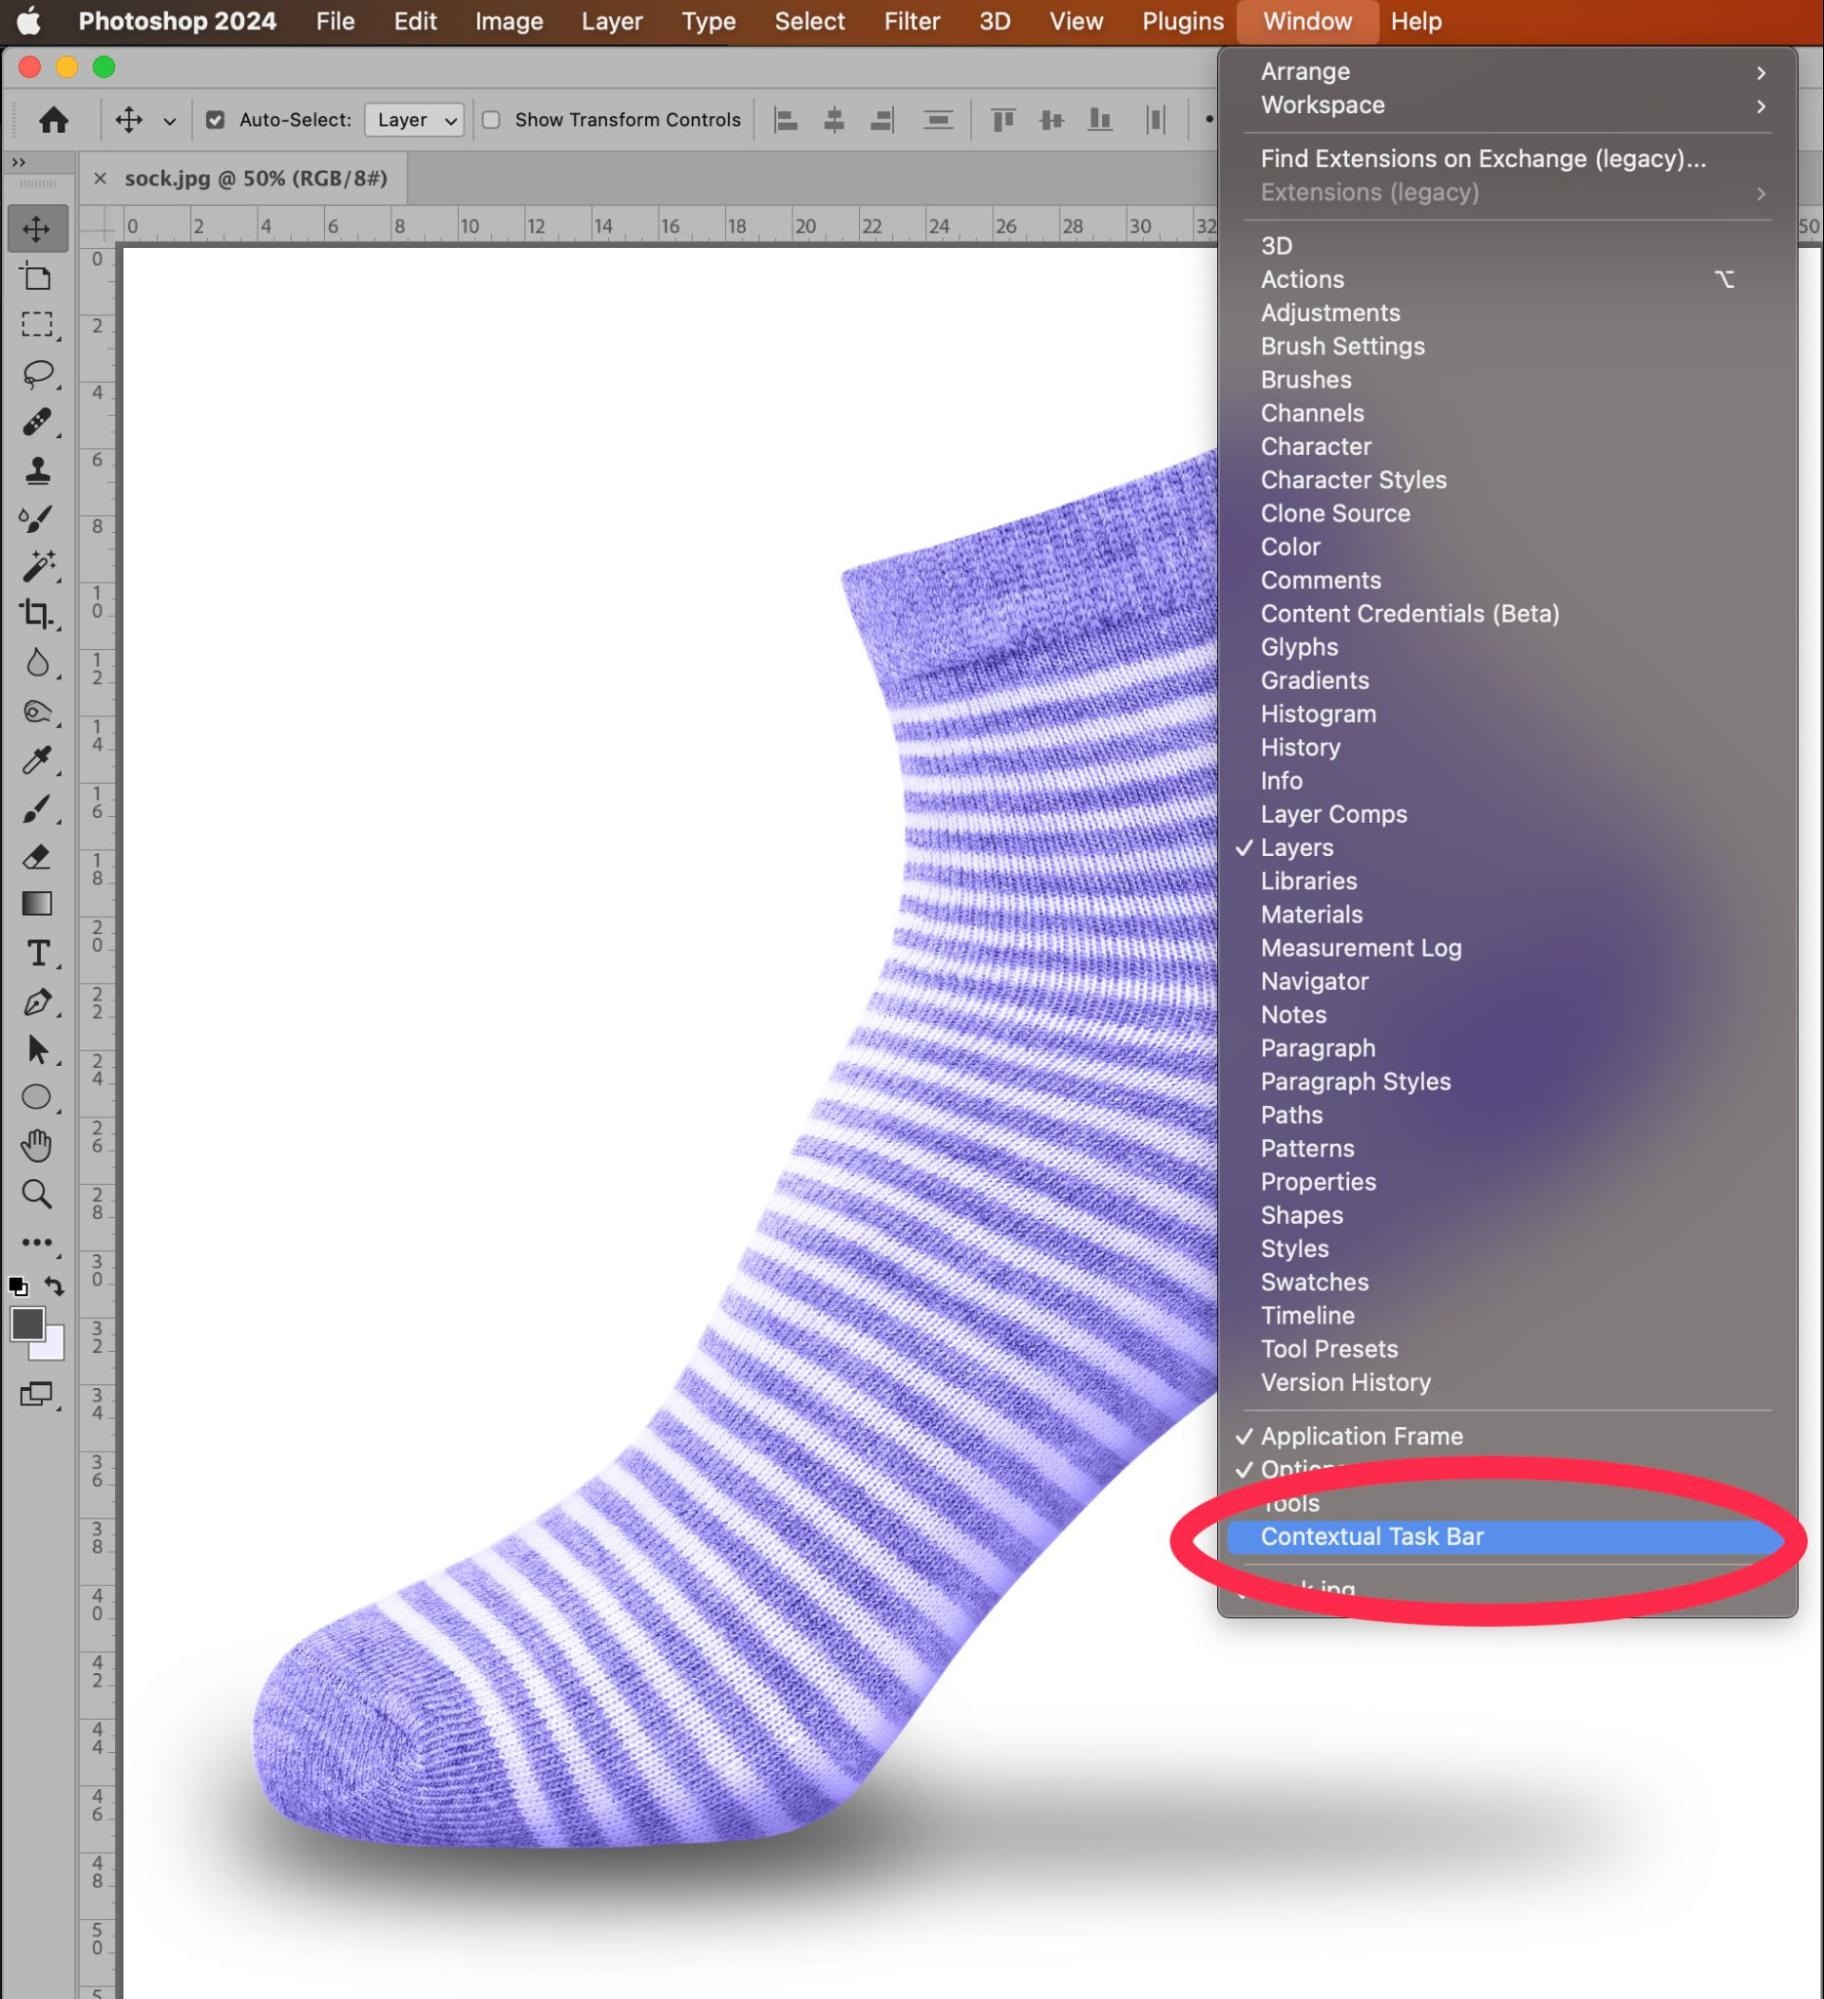Close the sock.jpg document tab
This screenshot has height=1999, width=1824.
(x=100, y=178)
